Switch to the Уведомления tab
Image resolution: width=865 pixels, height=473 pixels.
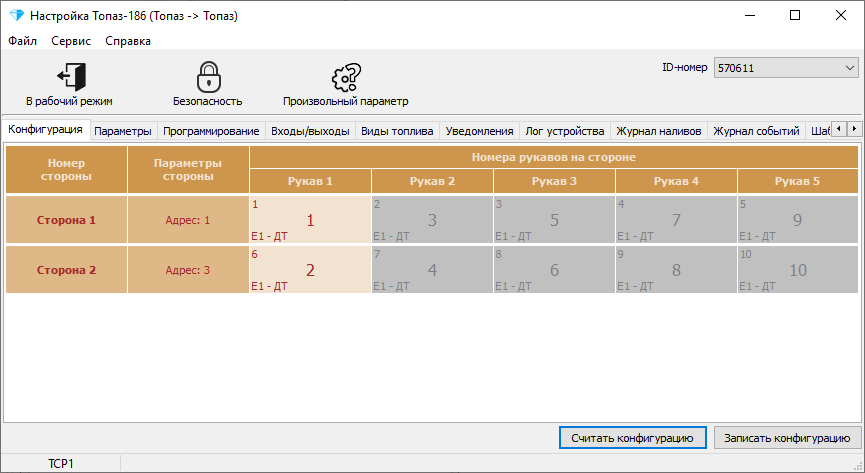point(479,131)
